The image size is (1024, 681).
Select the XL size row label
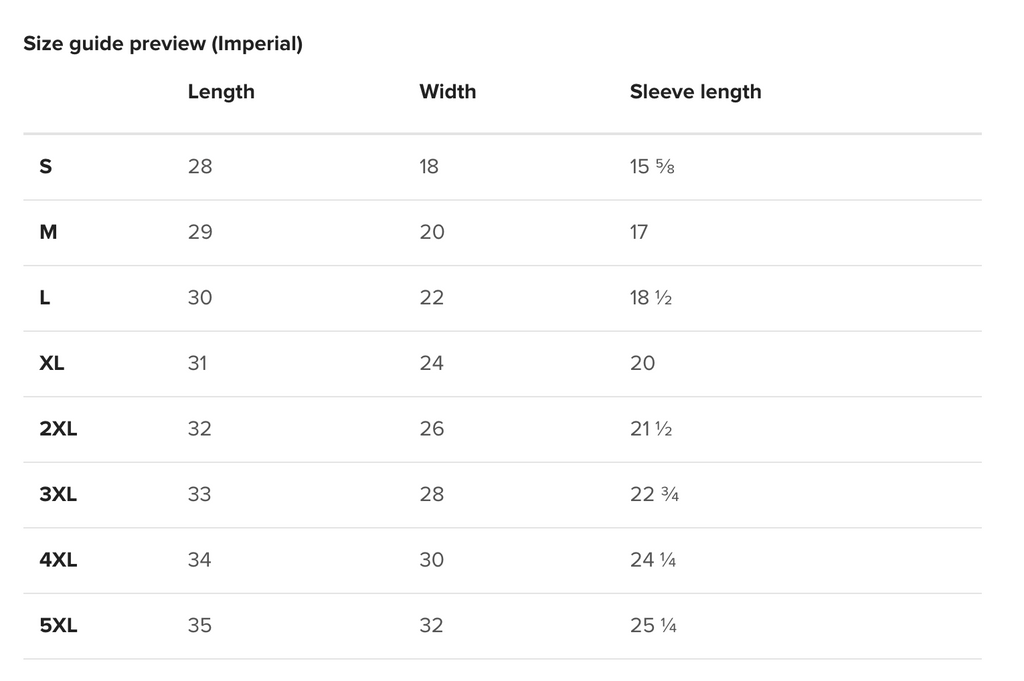52,364
